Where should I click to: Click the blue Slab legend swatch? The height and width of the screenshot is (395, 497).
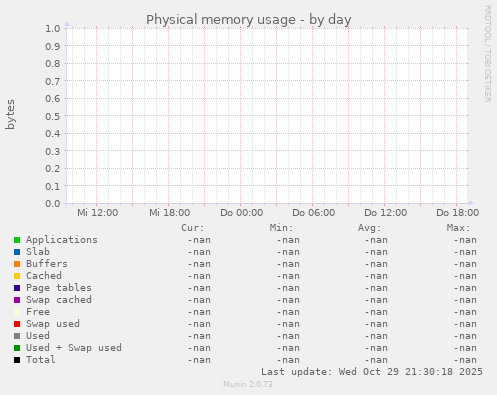(x=17, y=252)
